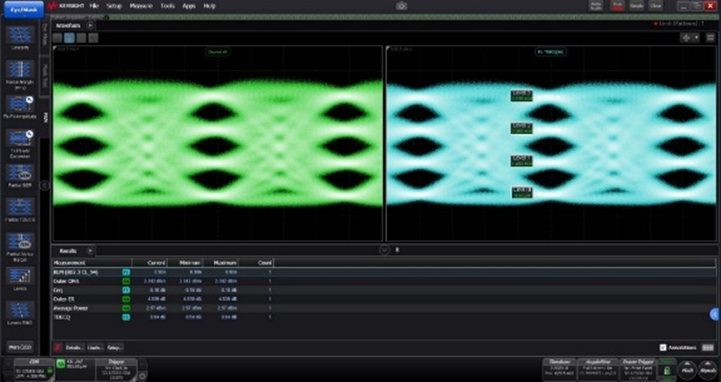
Task: Toggle the Run/Stop acquisition button
Action: pos(617,6)
